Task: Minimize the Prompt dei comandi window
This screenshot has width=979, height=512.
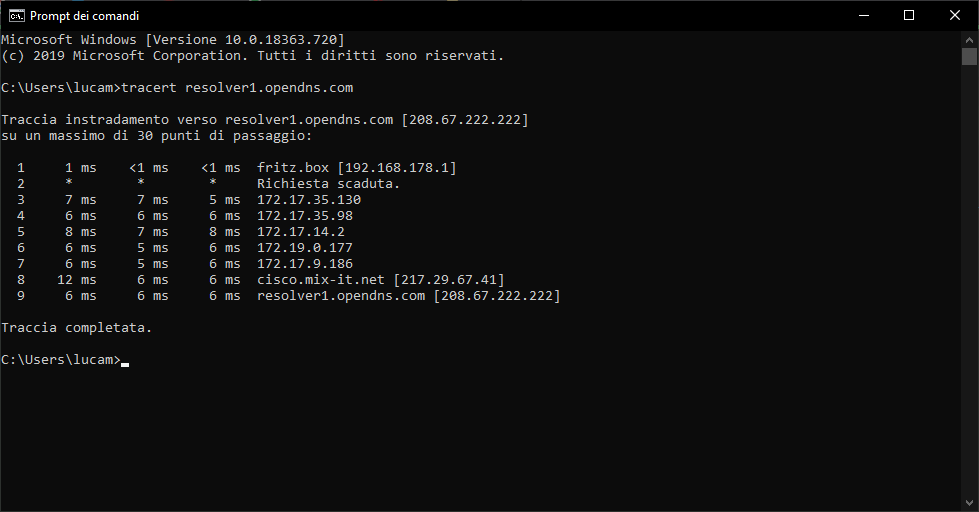Action: coord(863,16)
